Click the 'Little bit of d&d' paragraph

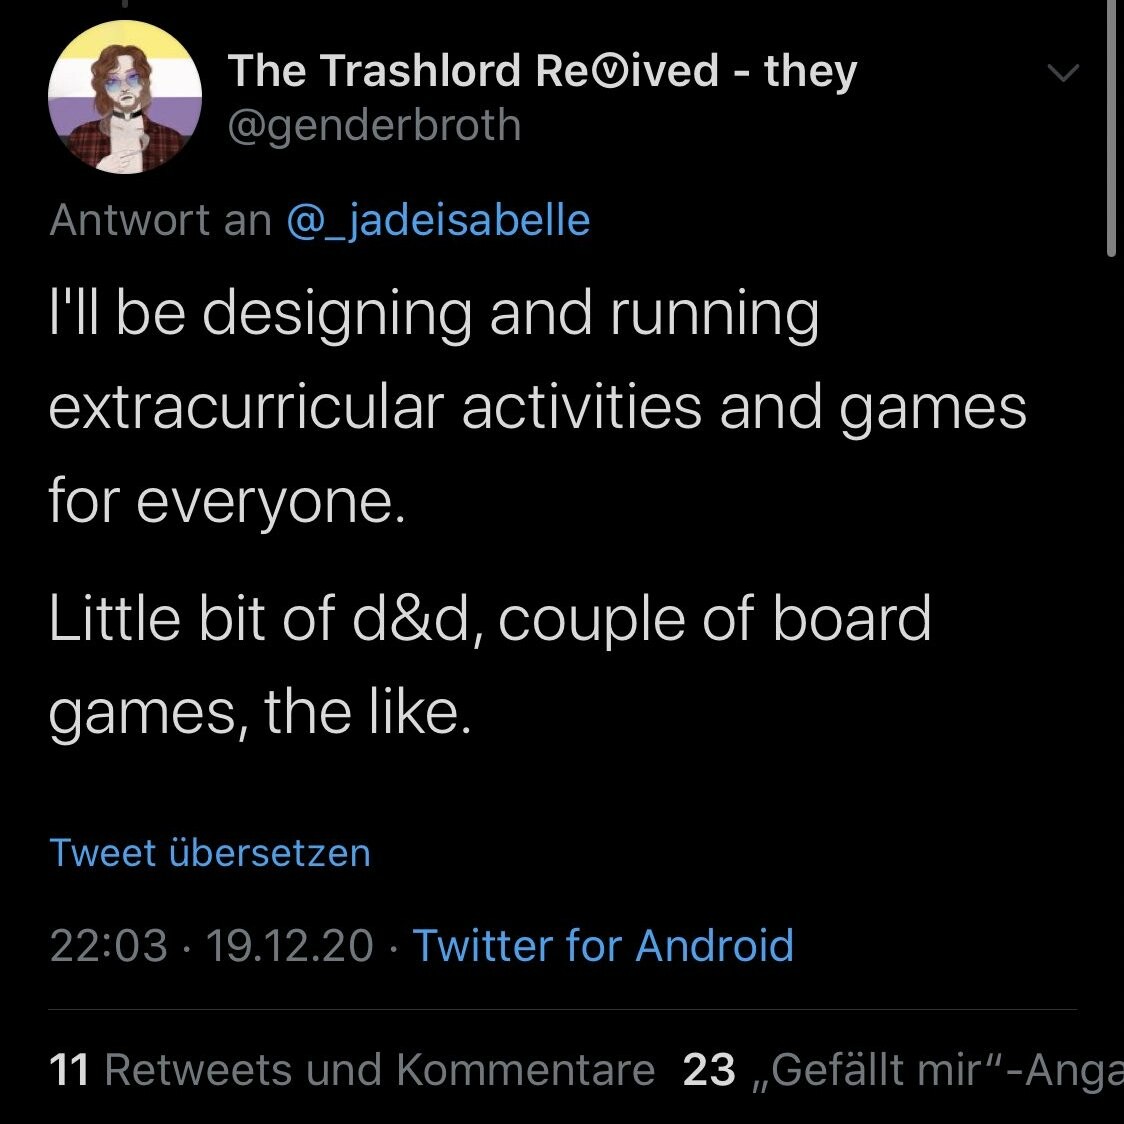(490, 617)
